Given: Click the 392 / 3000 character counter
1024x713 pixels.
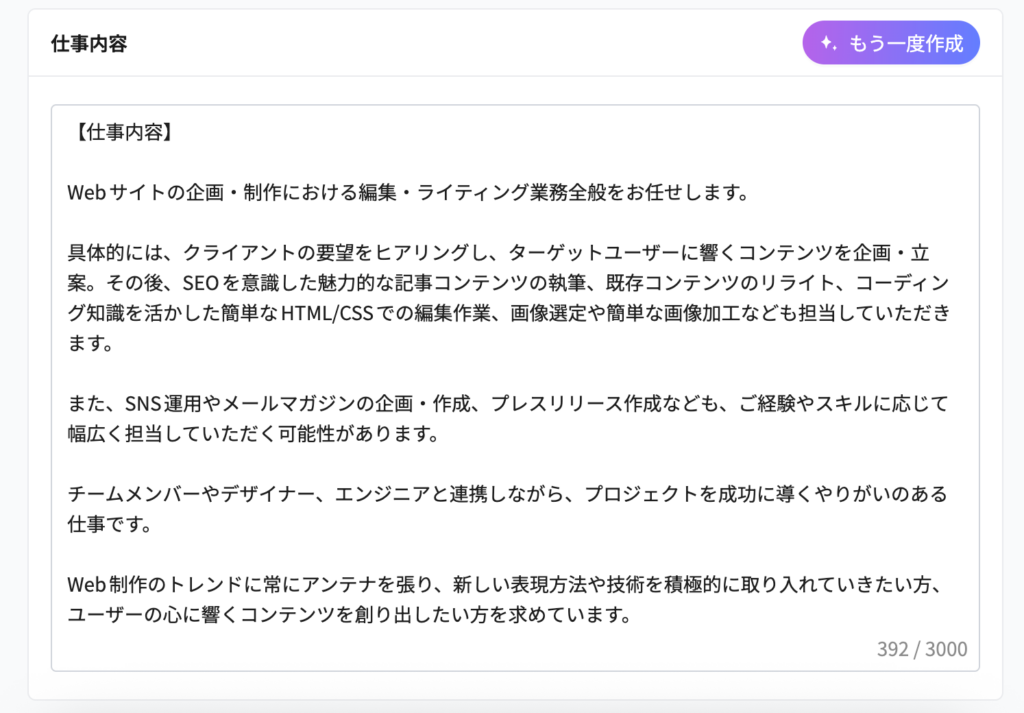Looking at the screenshot, I should click(x=922, y=649).
